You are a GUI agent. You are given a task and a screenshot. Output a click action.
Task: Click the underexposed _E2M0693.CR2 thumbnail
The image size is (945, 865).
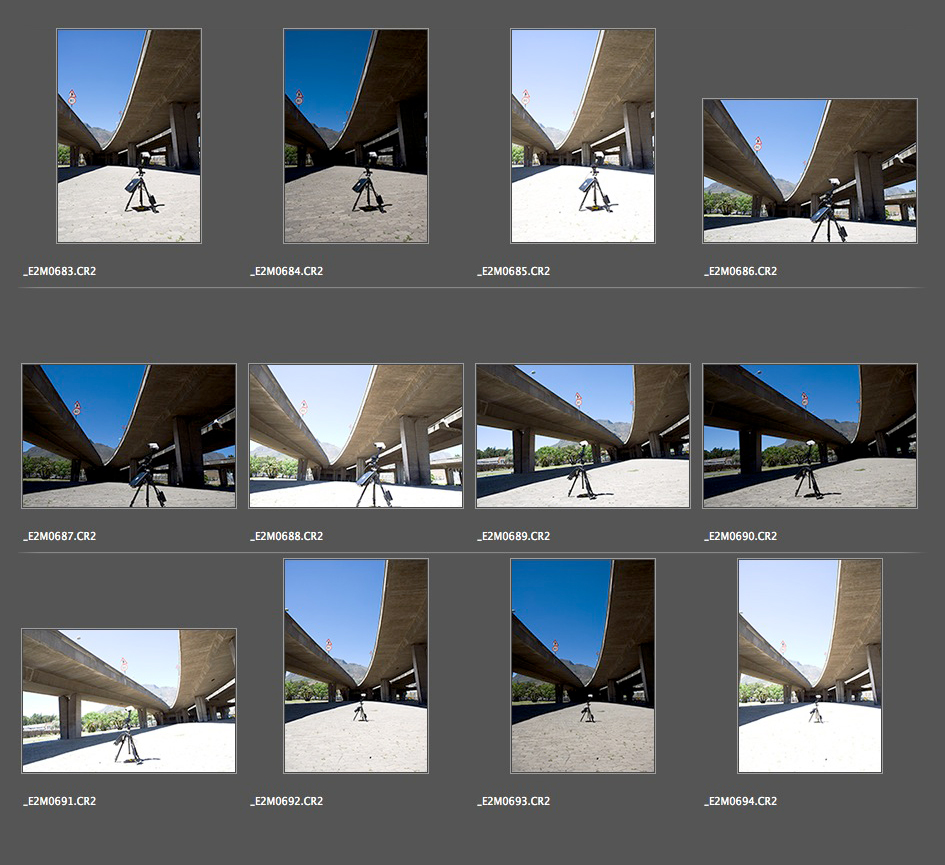pyautogui.click(x=583, y=666)
